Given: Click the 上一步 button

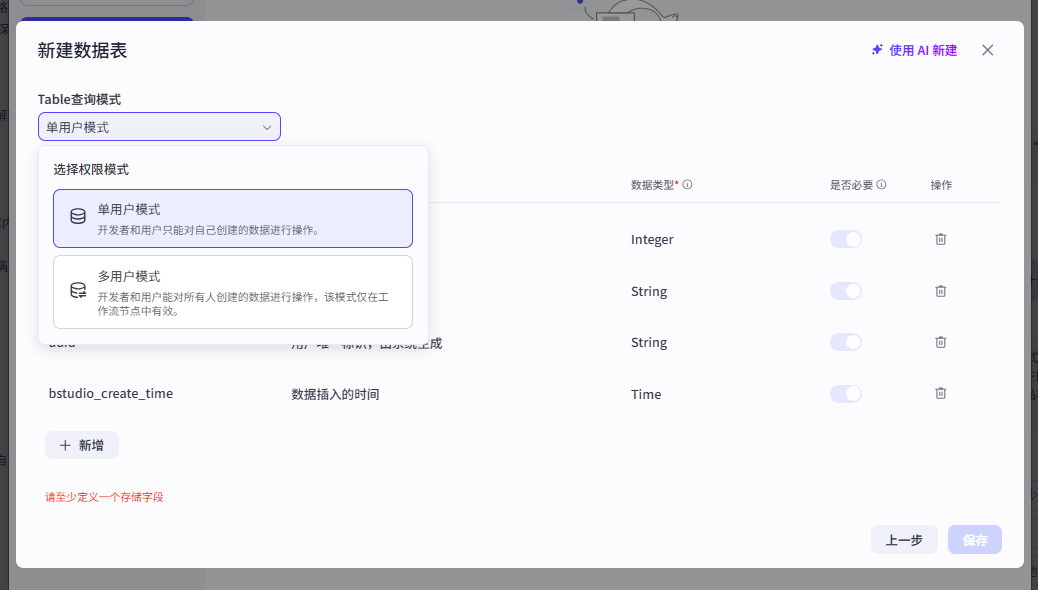Looking at the screenshot, I should [903, 540].
